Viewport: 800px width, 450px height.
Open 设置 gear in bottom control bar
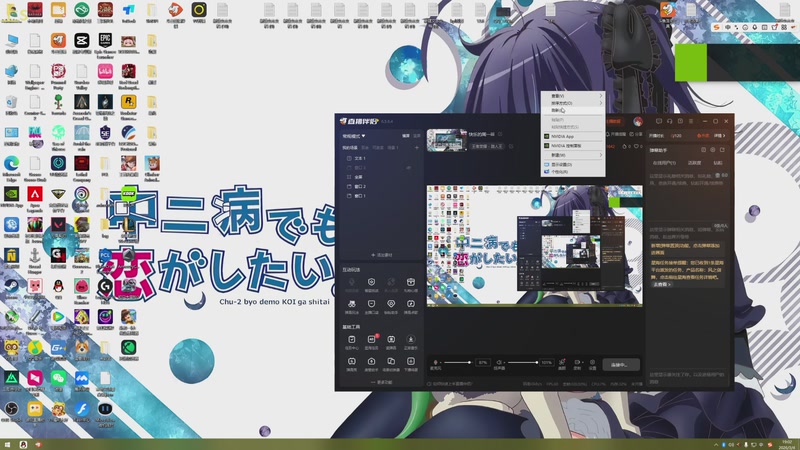[592, 364]
